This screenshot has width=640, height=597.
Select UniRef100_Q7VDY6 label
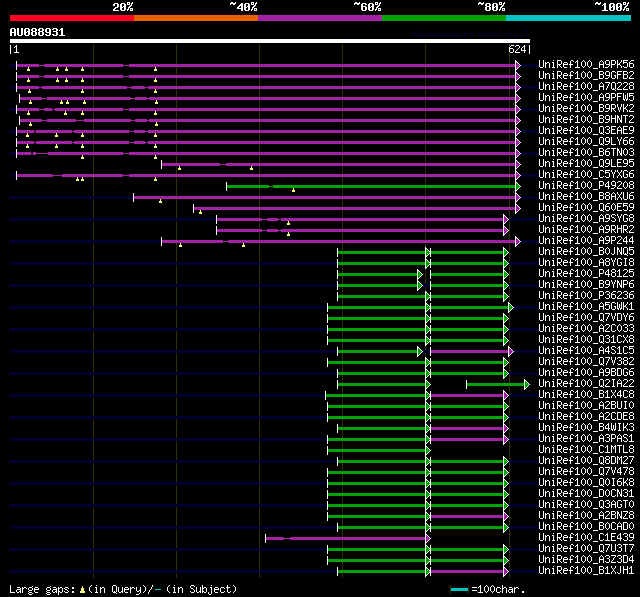(586, 318)
